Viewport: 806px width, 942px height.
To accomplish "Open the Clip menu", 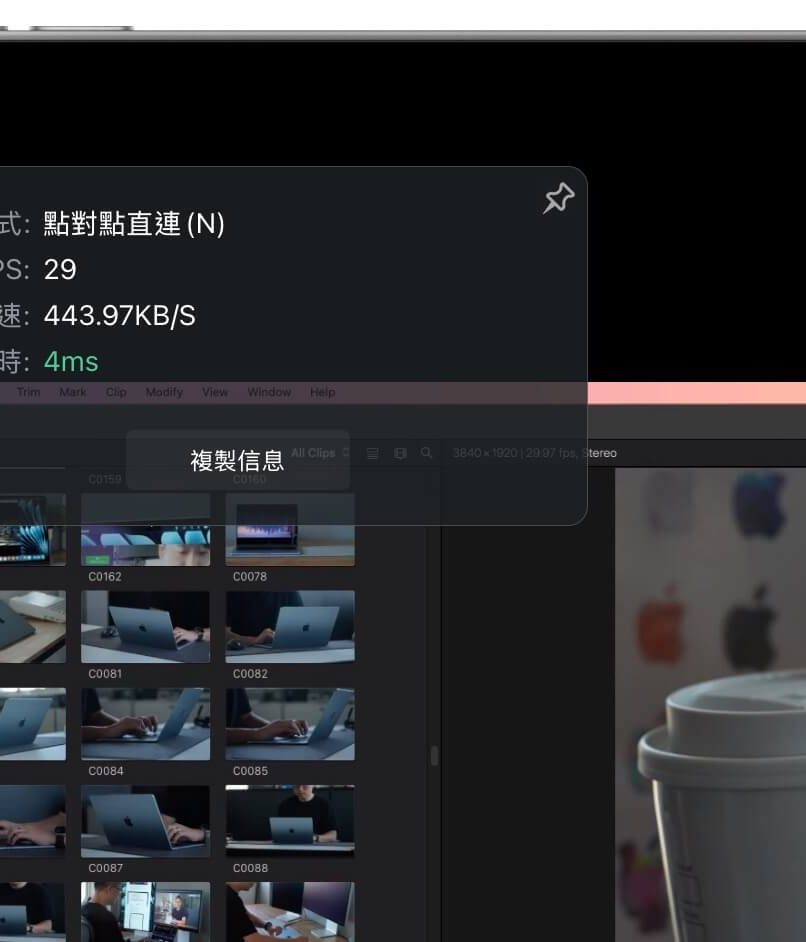I will pos(116,392).
